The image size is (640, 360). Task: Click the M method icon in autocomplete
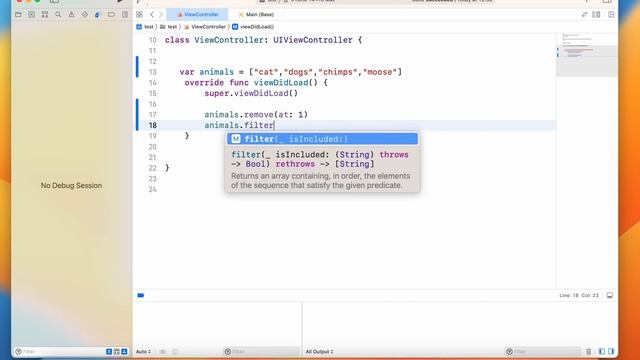coord(236,139)
